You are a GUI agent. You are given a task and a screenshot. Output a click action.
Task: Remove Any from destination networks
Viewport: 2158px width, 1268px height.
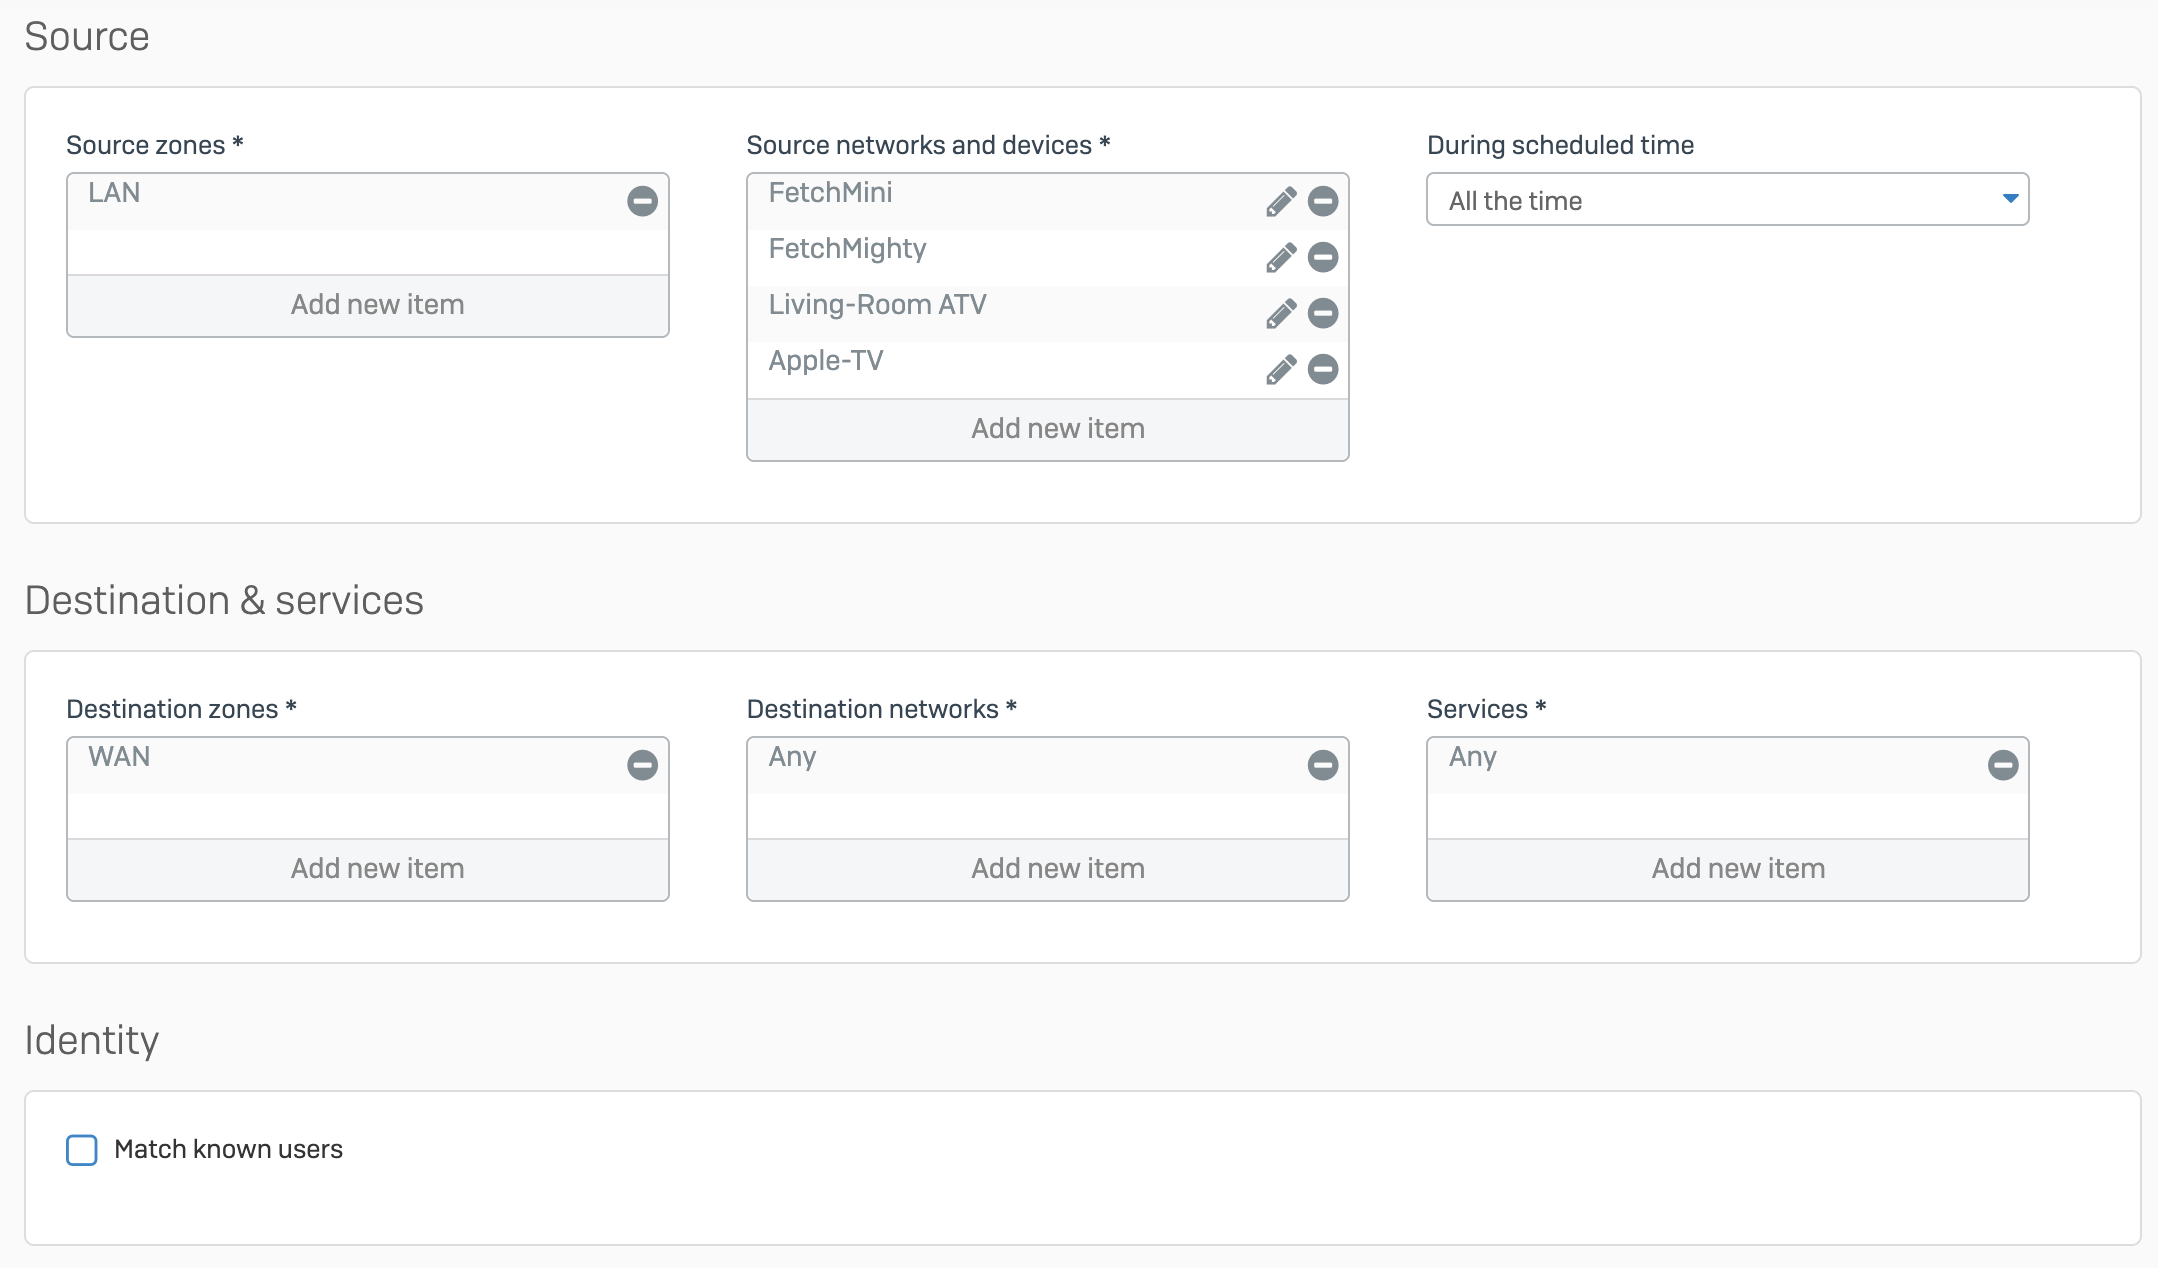[1322, 765]
